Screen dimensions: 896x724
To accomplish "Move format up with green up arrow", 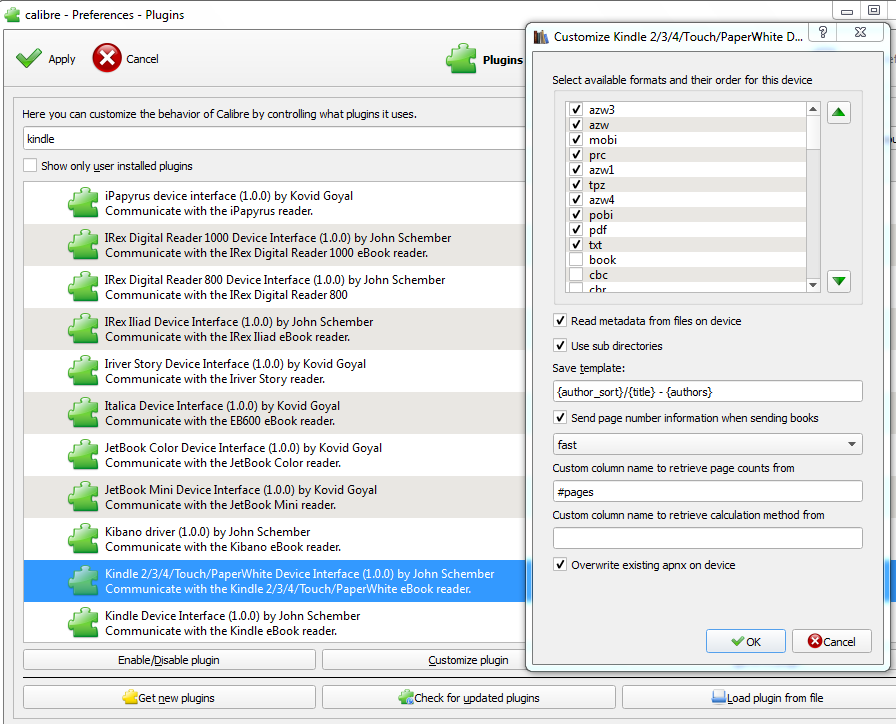I will tap(838, 113).
